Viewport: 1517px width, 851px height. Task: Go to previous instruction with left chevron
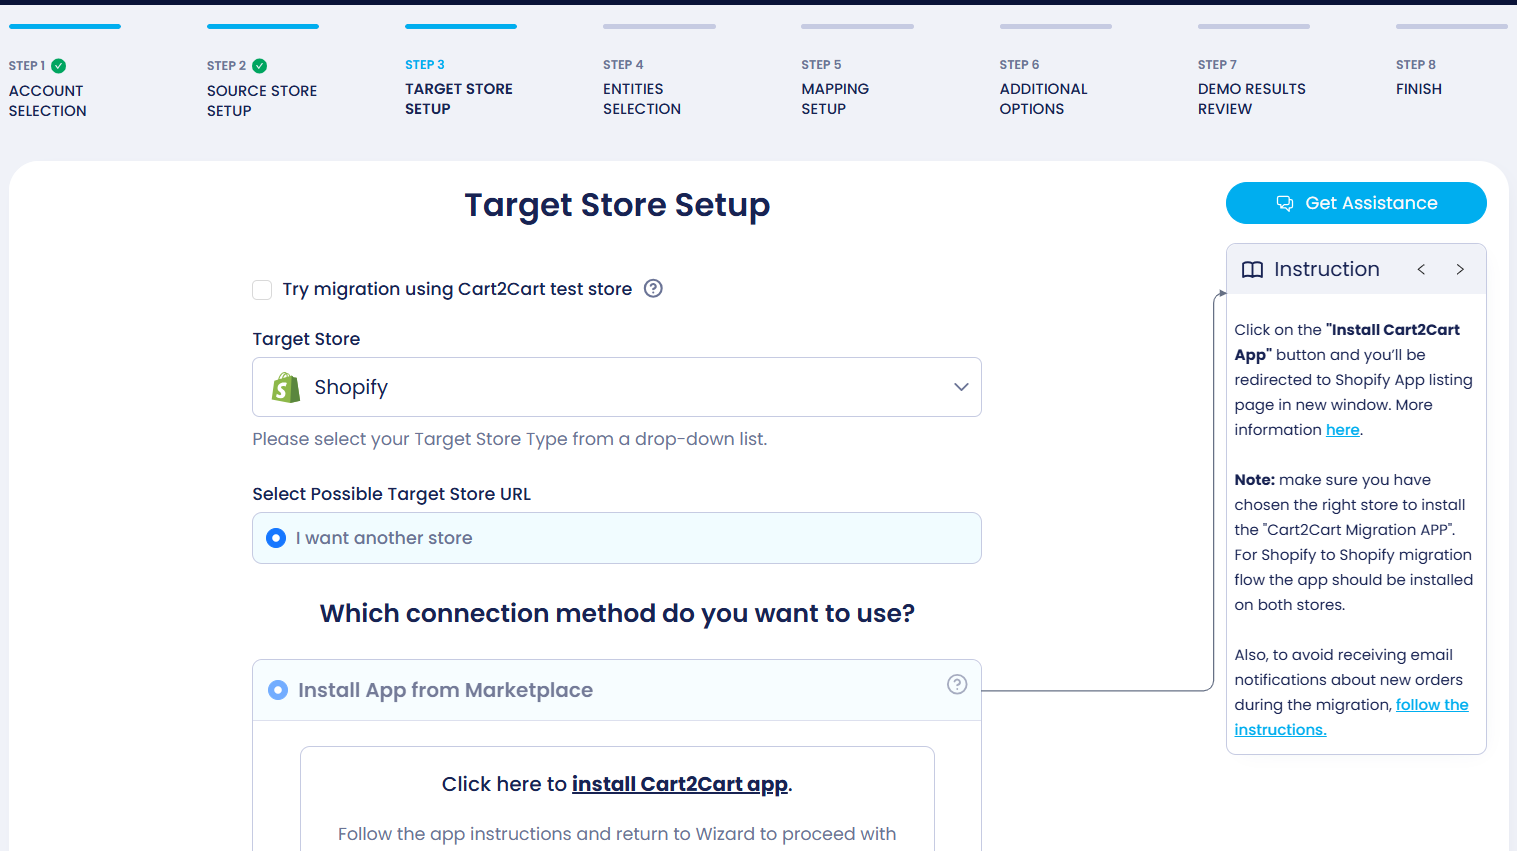click(x=1421, y=269)
